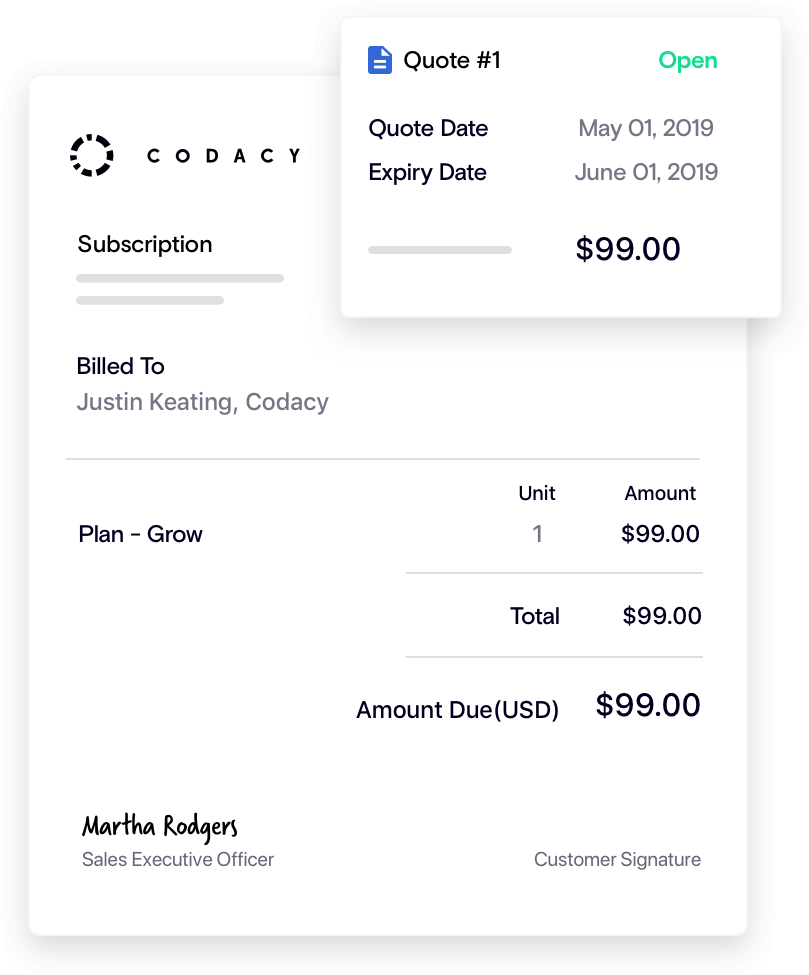Select the Quote #1 title

point(451,60)
